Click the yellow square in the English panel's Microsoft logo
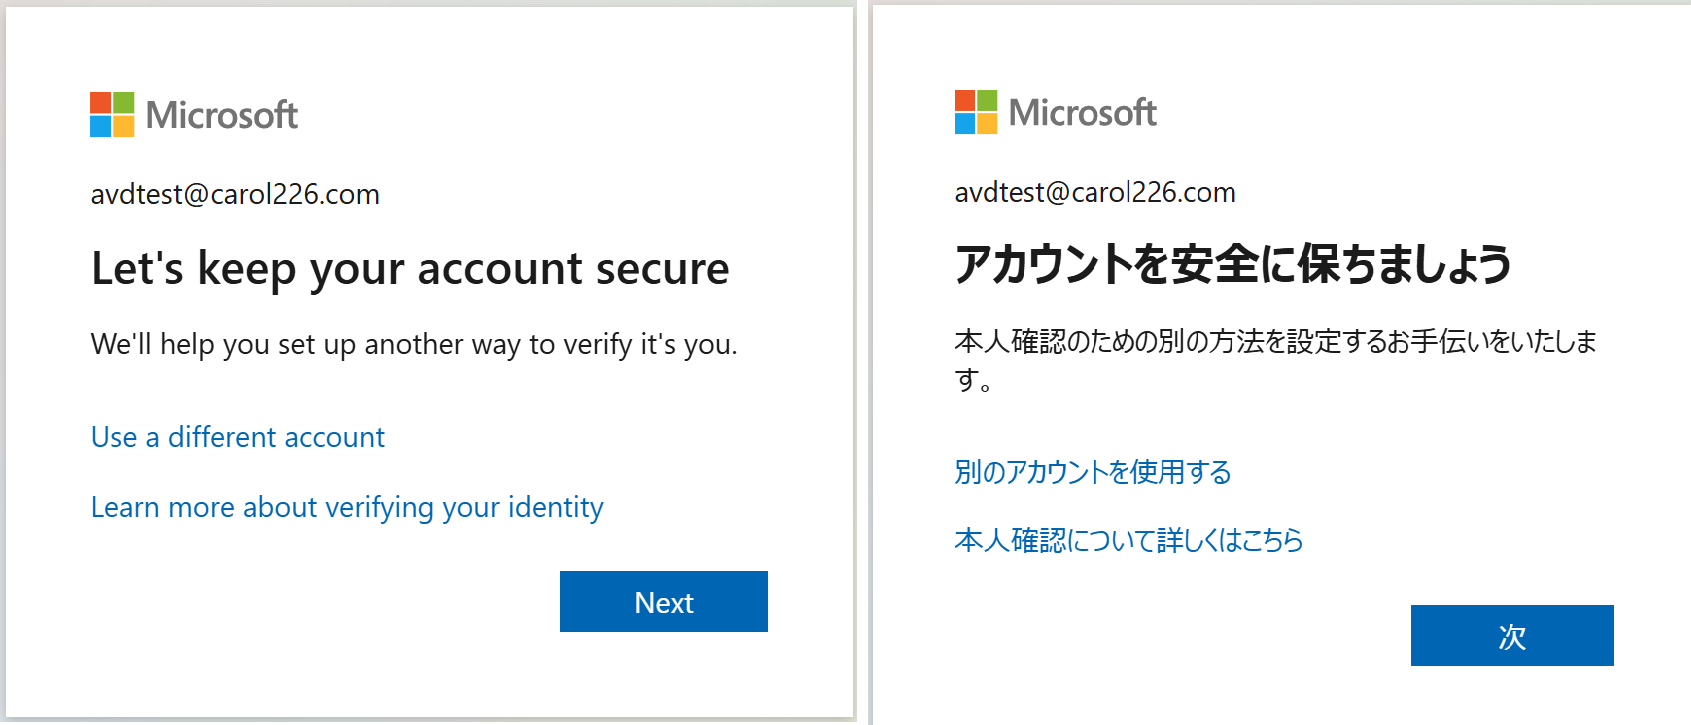Viewport: 1691px width, 725px height. point(123,126)
